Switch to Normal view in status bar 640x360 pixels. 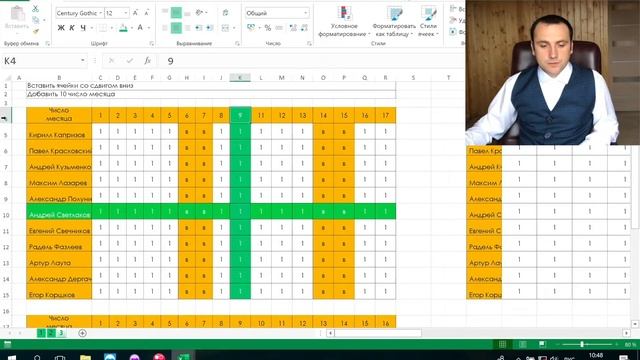tap(502, 344)
